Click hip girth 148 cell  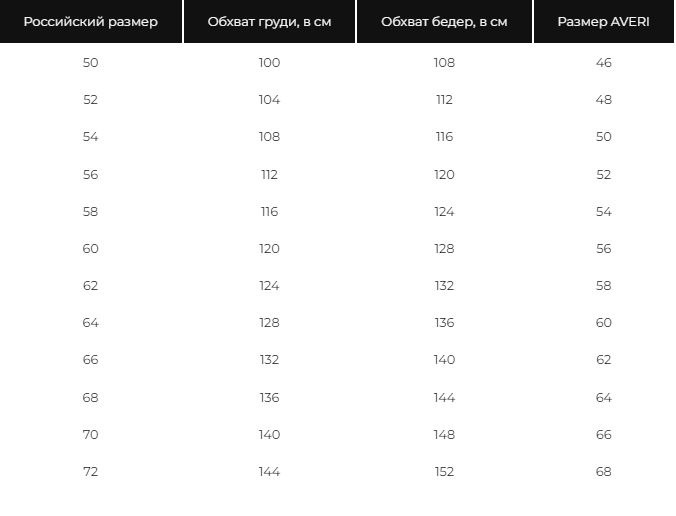(x=444, y=435)
